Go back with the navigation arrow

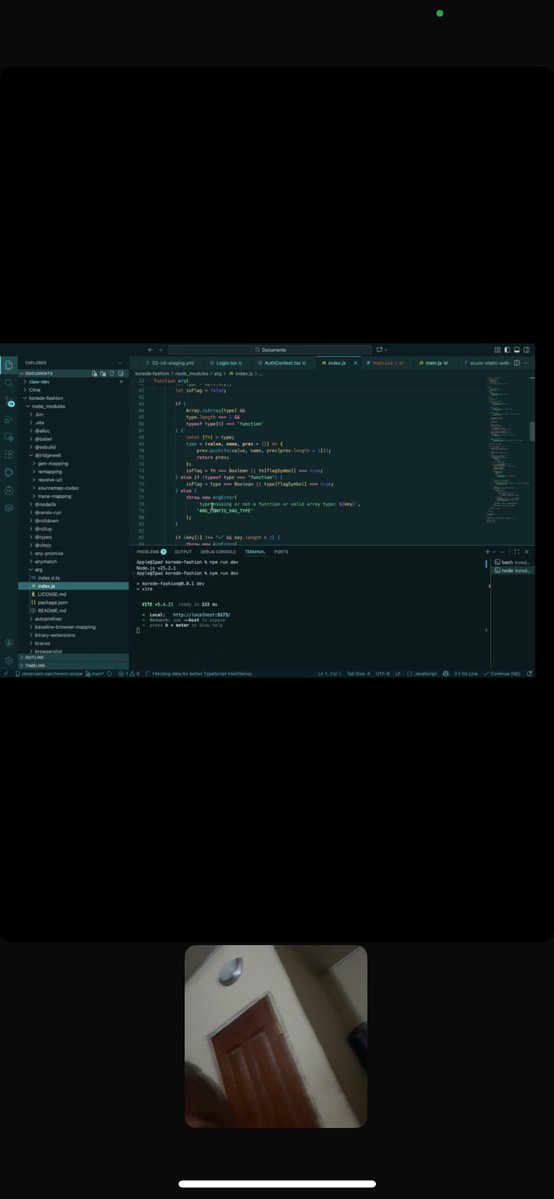150,349
